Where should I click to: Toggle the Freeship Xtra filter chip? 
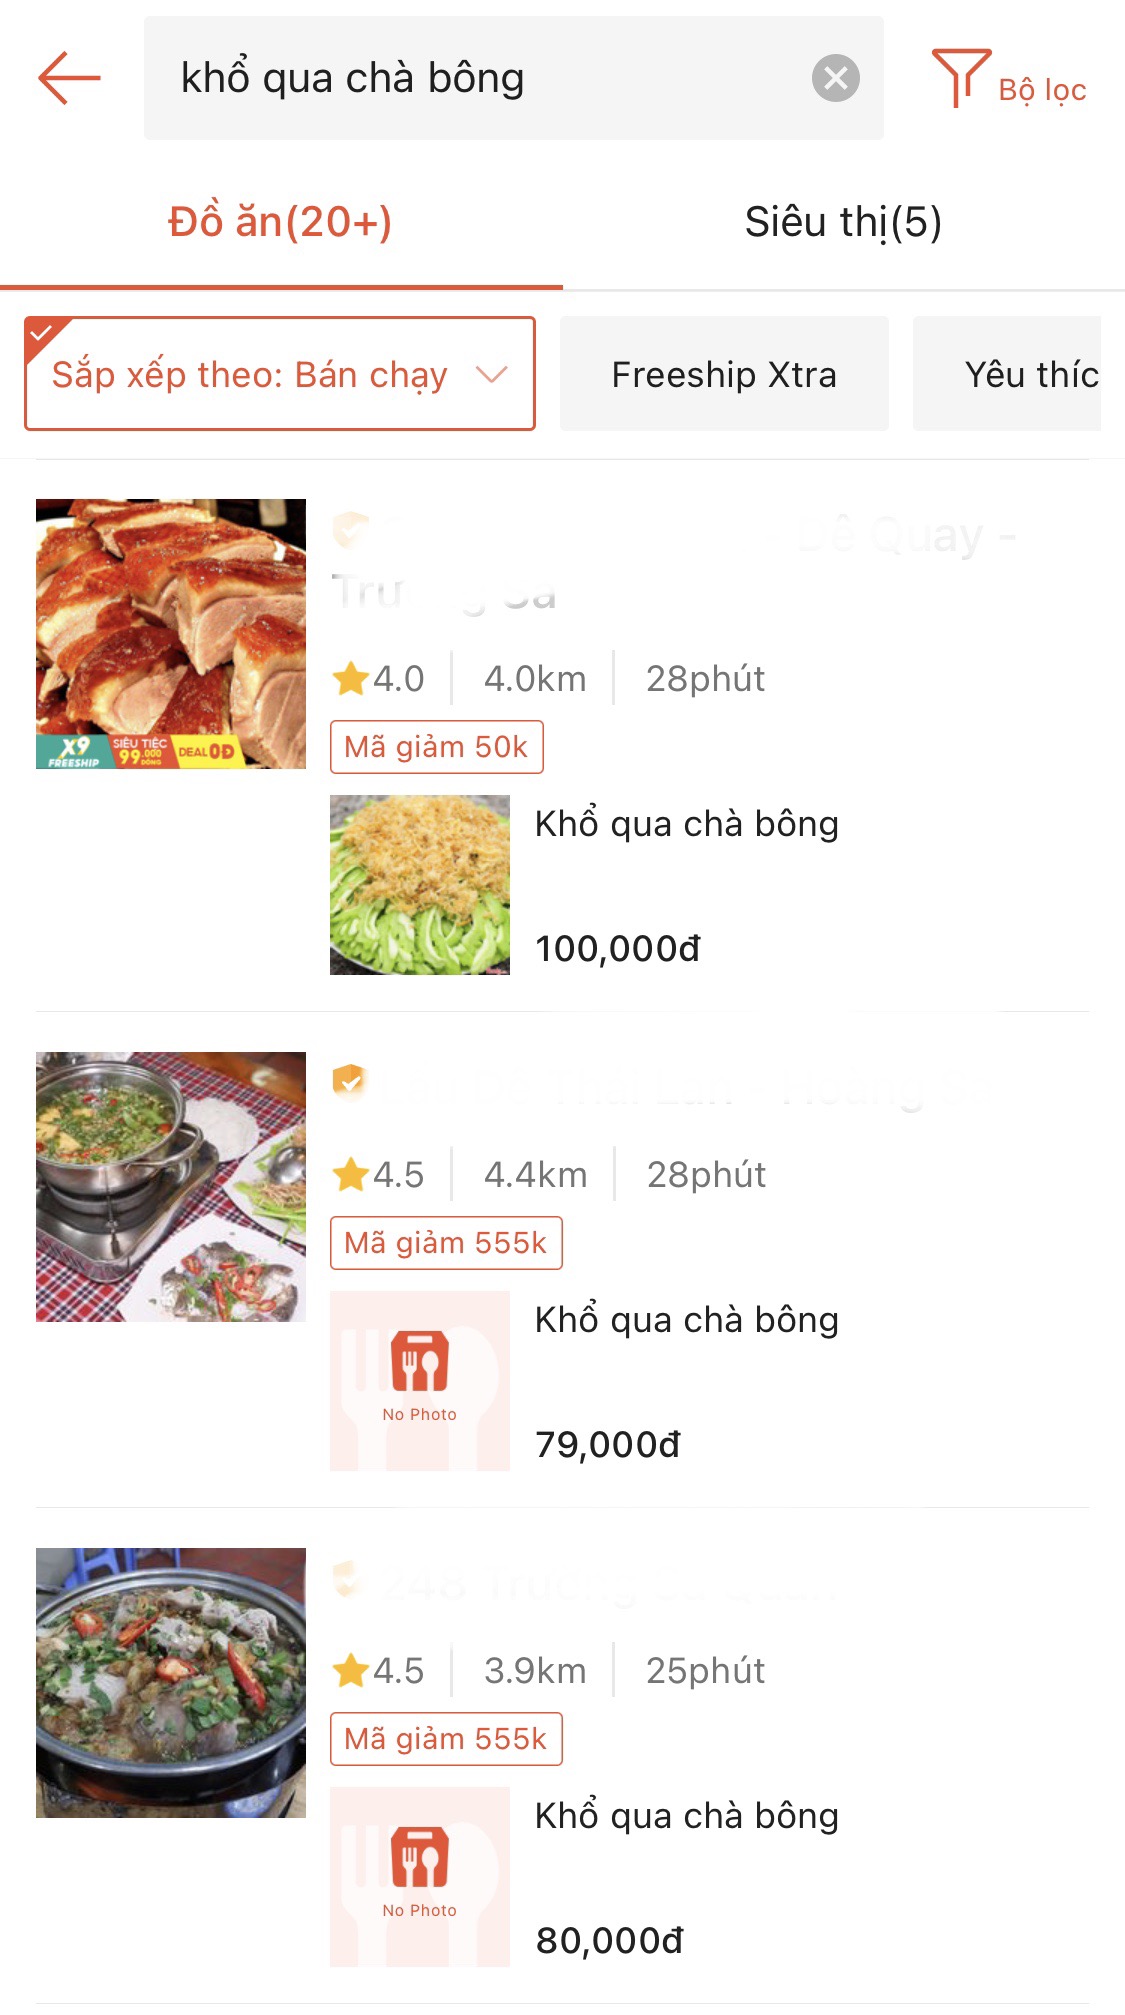pyautogui.click(x=724, y=374)
